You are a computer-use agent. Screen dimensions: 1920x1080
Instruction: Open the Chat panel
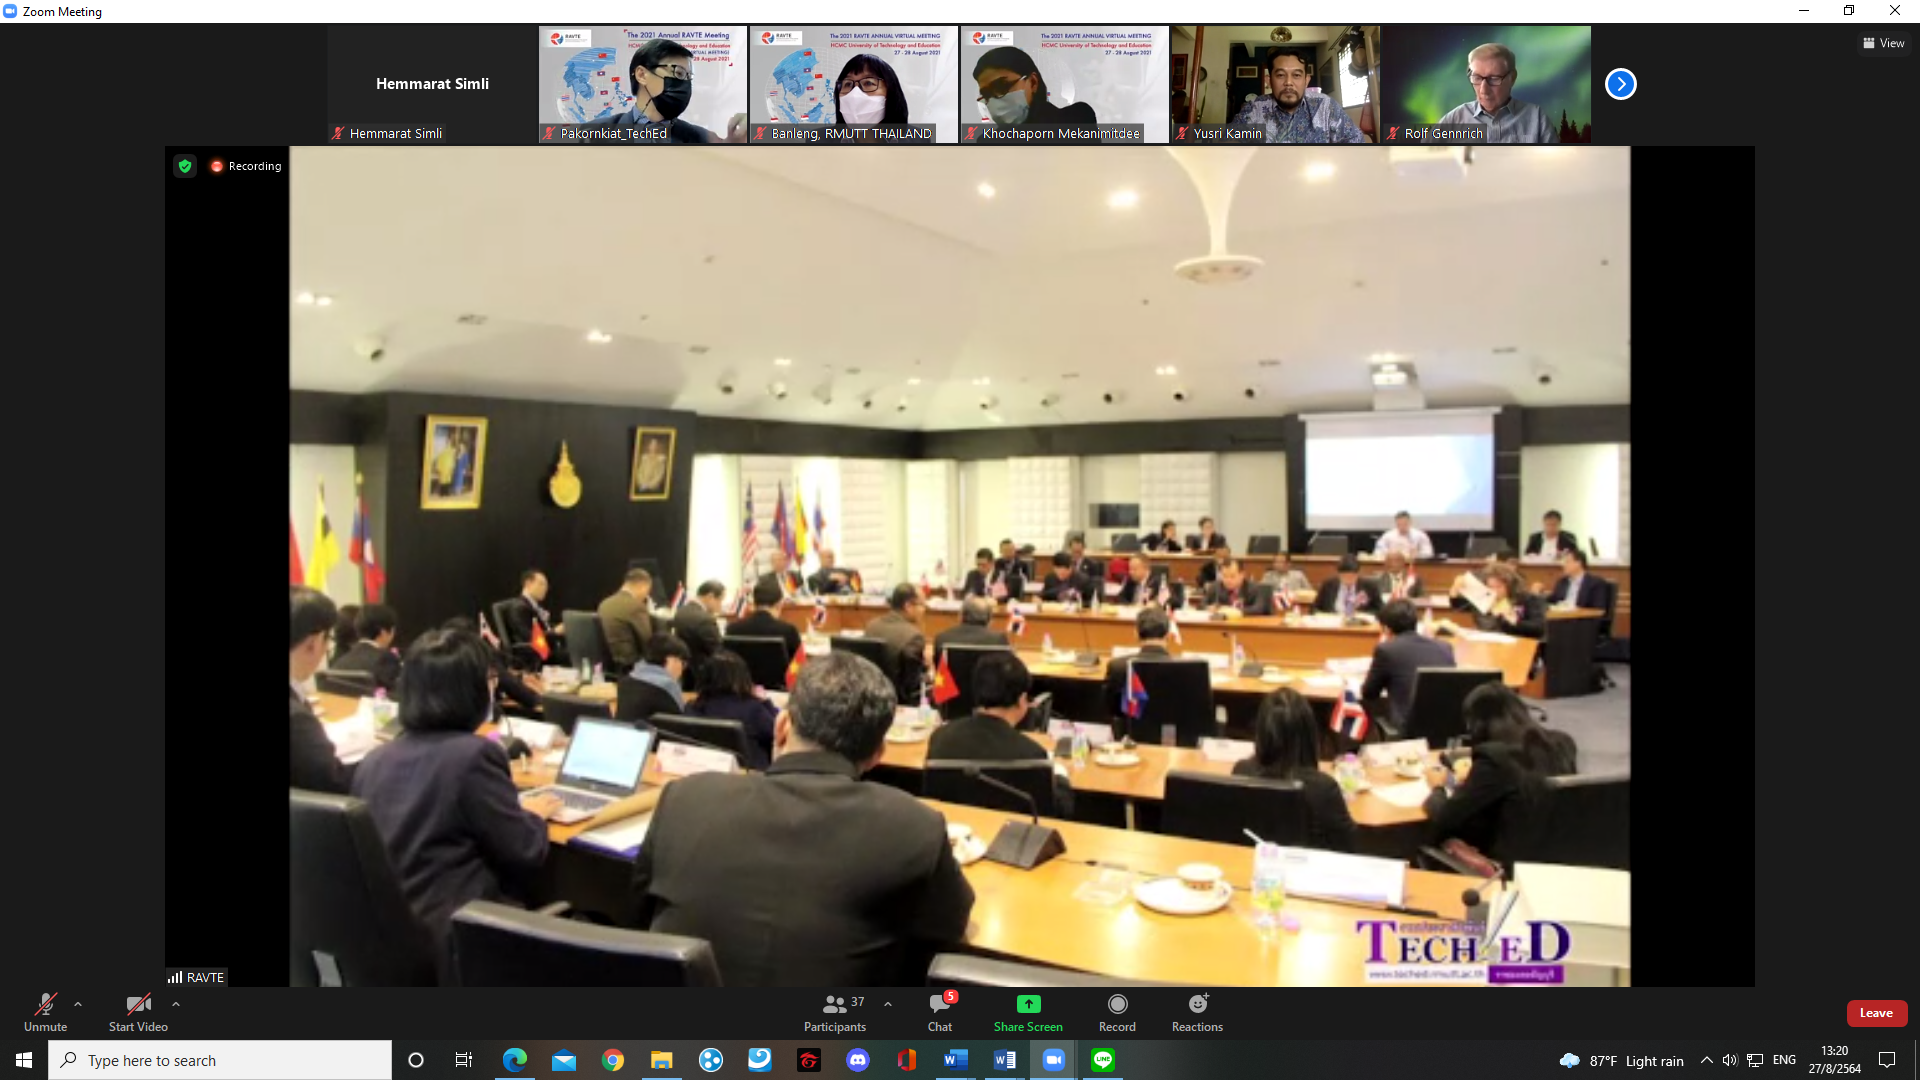940,1012
